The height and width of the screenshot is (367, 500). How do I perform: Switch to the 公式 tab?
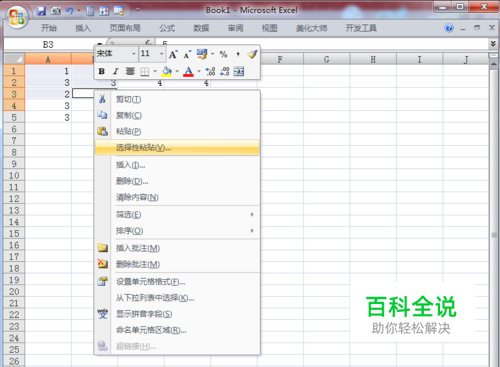click(167, 28)
